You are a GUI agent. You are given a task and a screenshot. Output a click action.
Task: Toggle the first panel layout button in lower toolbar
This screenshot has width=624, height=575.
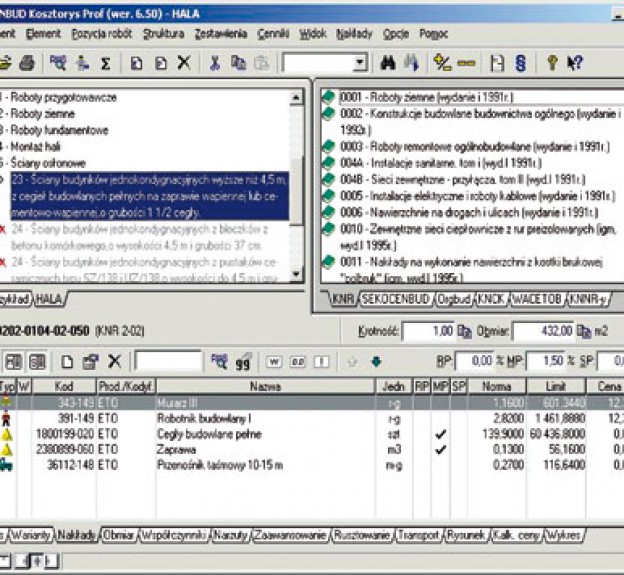14,361
